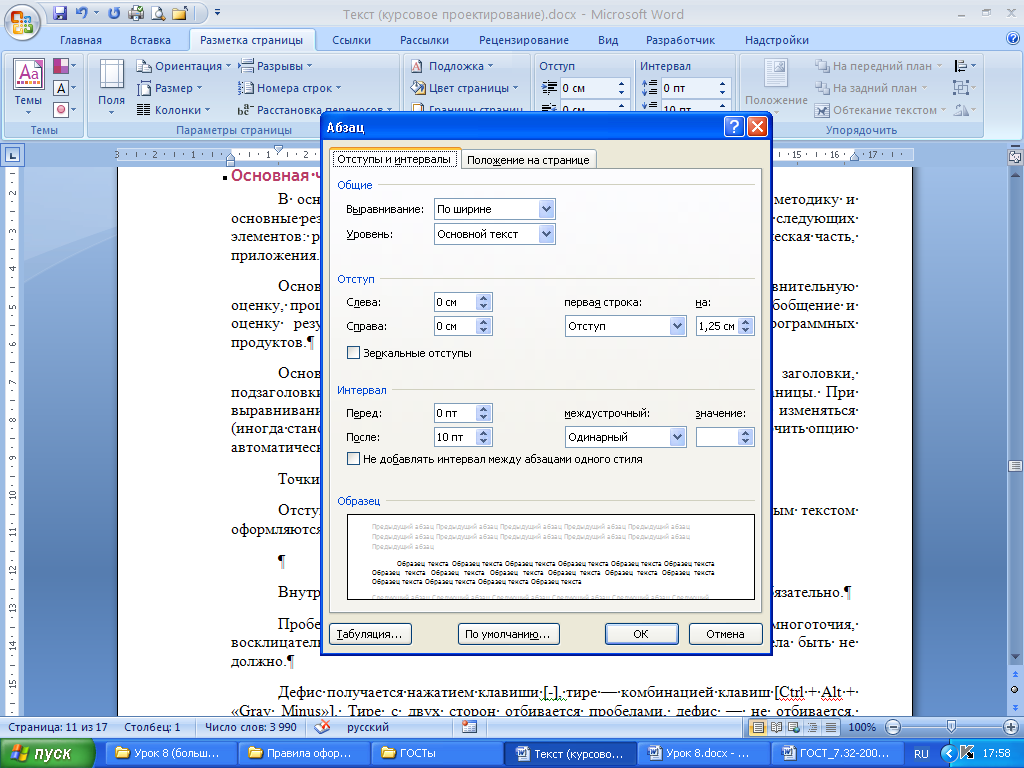Viewport: 1024px width, 768px height.
Task: Expand Размер page size menu
Action: click(x=170, y=88)
